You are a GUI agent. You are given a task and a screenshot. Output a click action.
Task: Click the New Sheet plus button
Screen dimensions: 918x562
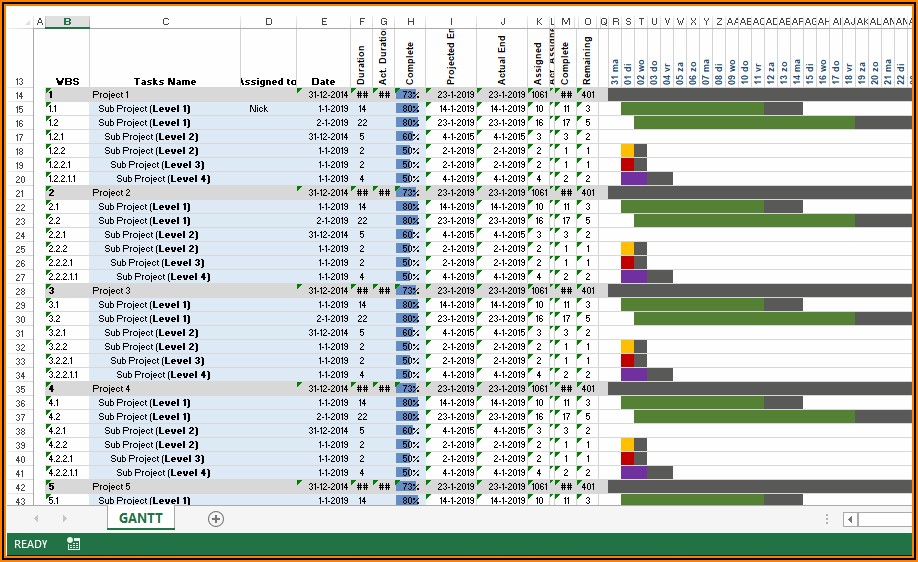coord(216,519)
